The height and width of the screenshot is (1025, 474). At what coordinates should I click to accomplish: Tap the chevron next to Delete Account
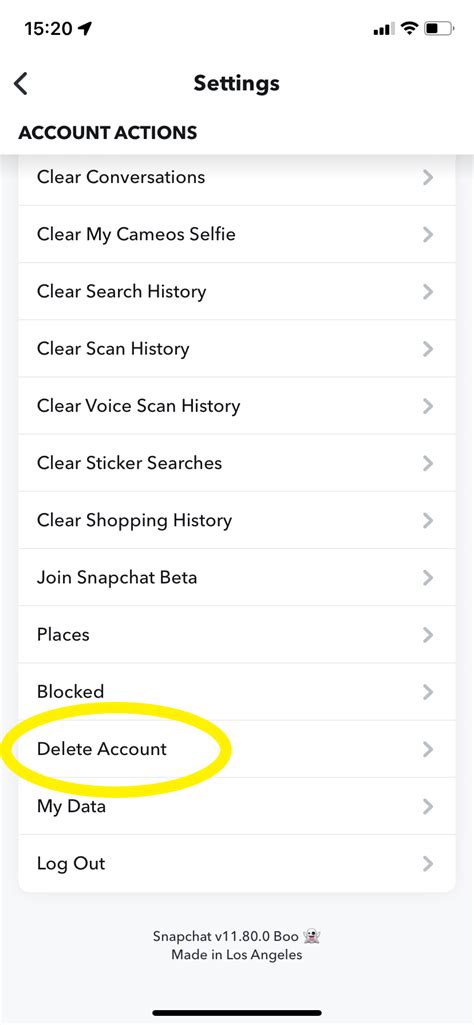428,749
